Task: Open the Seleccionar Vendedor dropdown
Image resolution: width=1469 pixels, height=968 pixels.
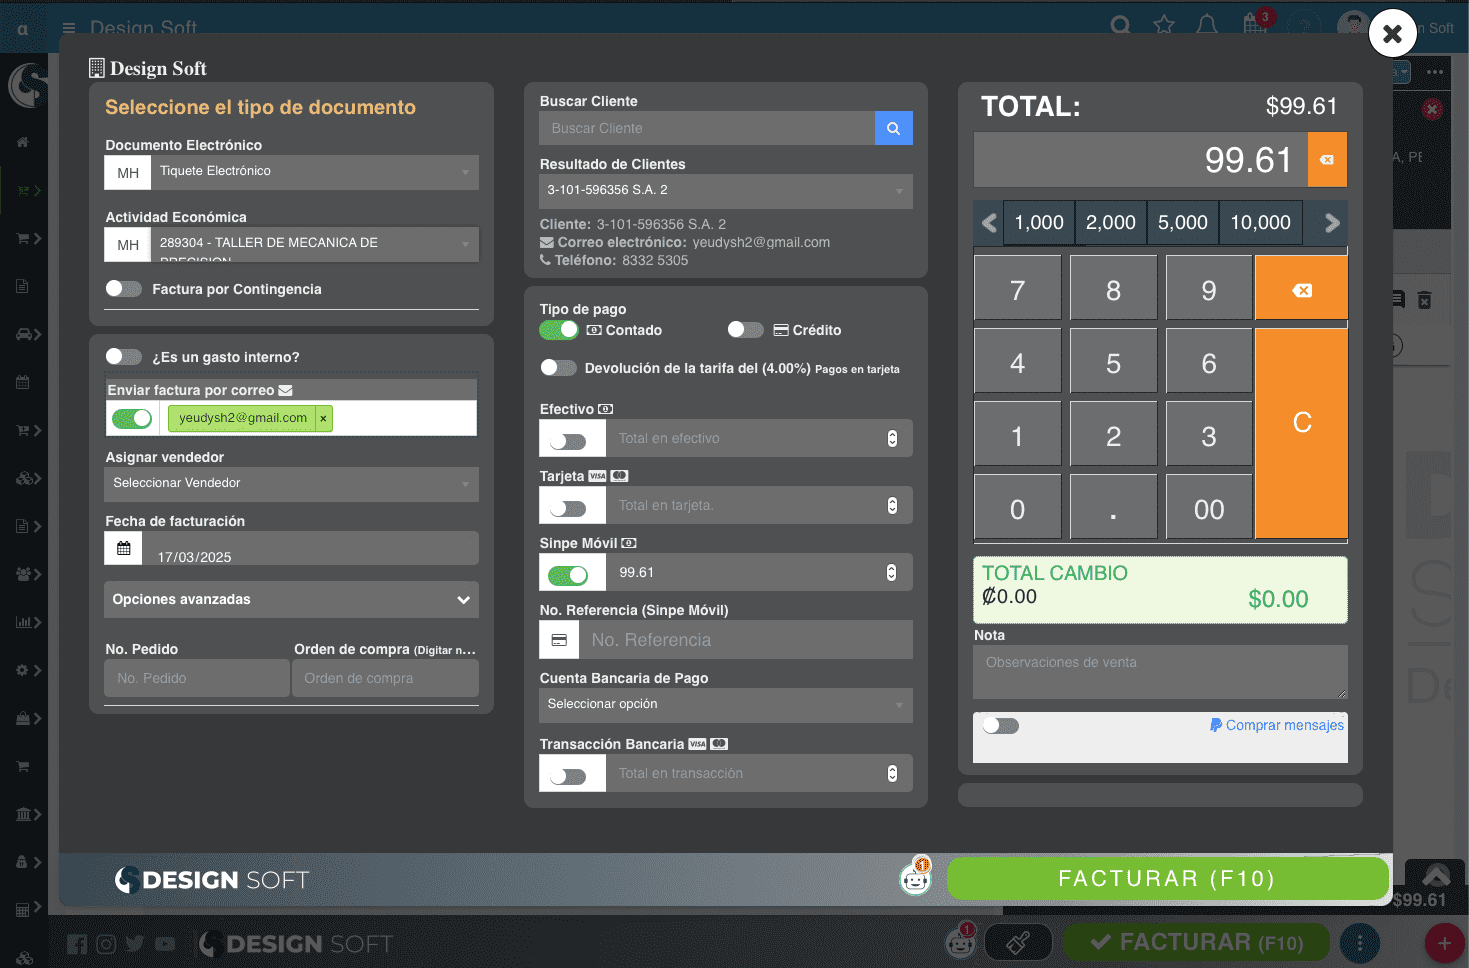Action: (x=291, y=484)
